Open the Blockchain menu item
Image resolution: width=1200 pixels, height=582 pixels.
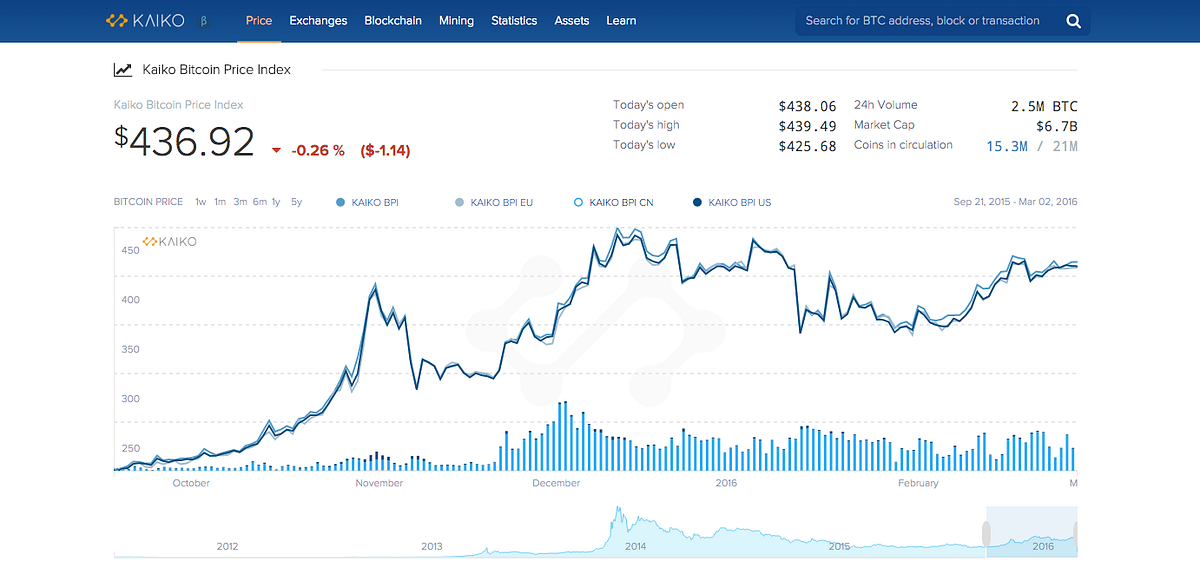tap(393, 21)
